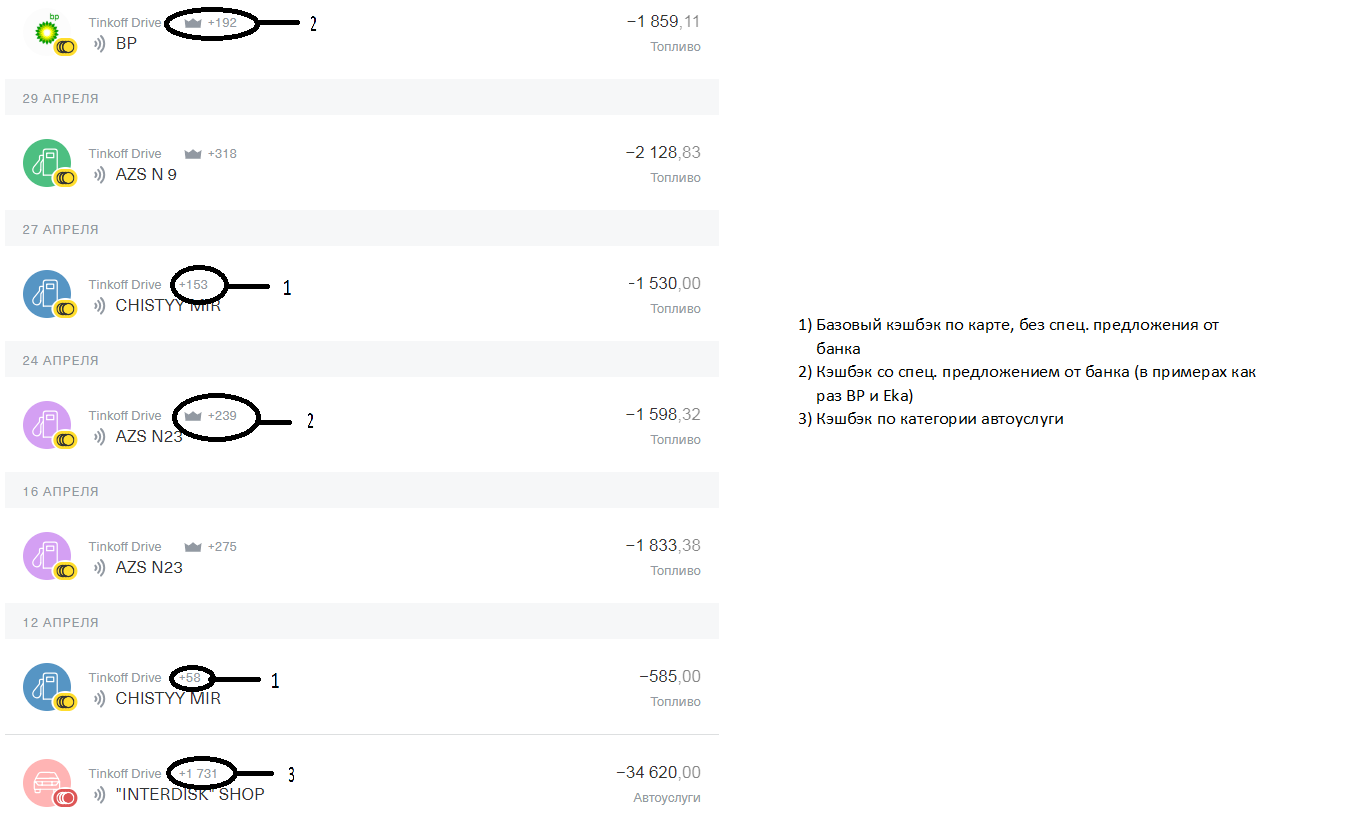Click the contactless icon next to AZS N 9
Image resolution: width=1367 pixels, height=824 pixels.
click(99, 175)
